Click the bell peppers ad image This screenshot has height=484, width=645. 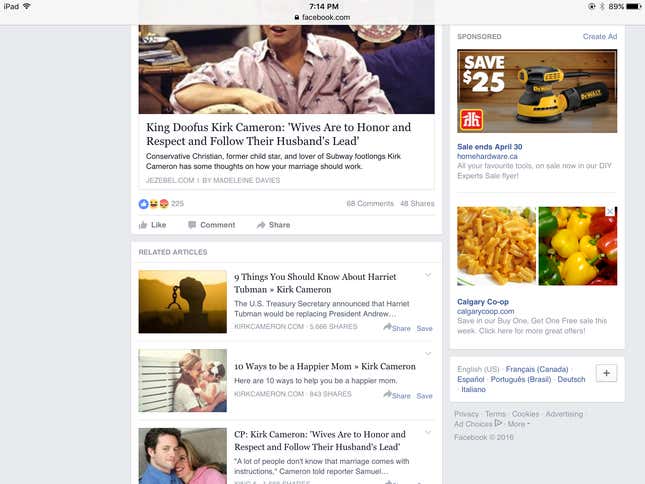578,246
